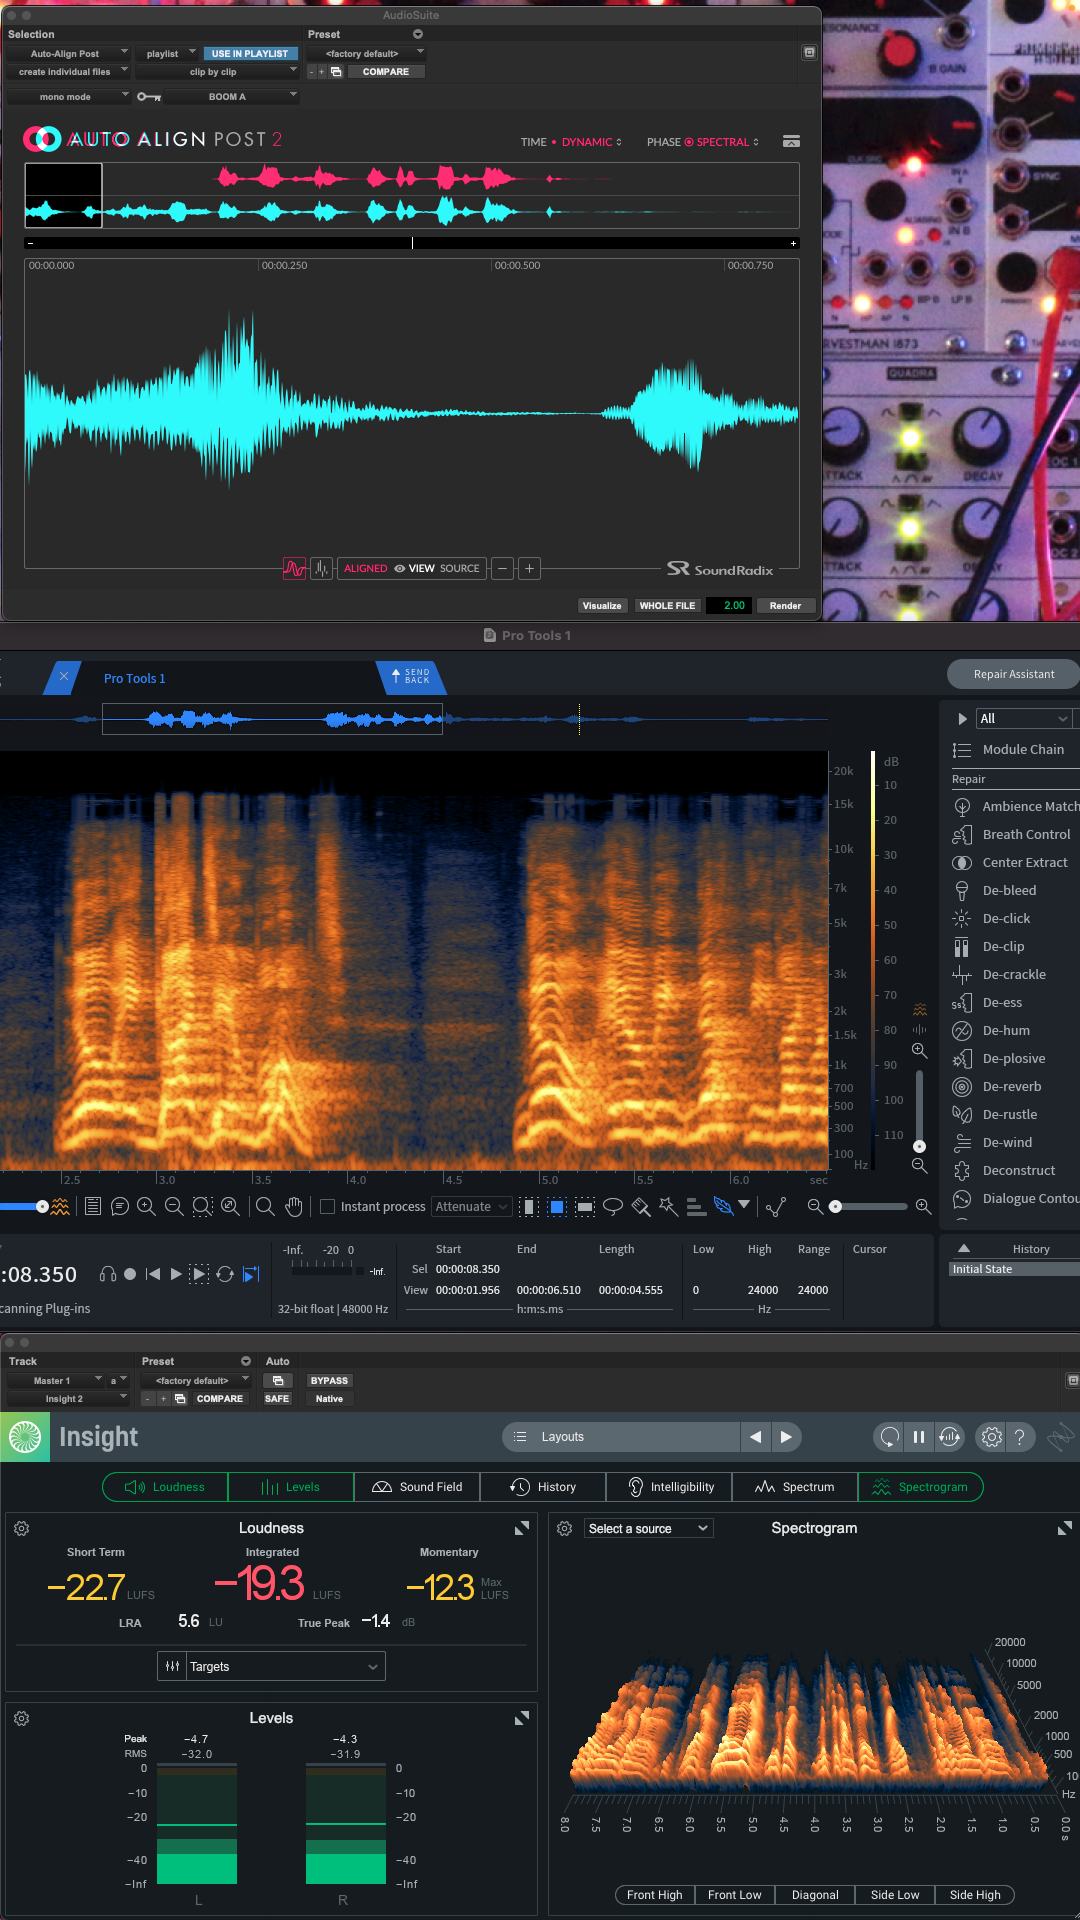
Task: Switch view to ALIGNED in Auto Align
Action: (x=366, y=568)
